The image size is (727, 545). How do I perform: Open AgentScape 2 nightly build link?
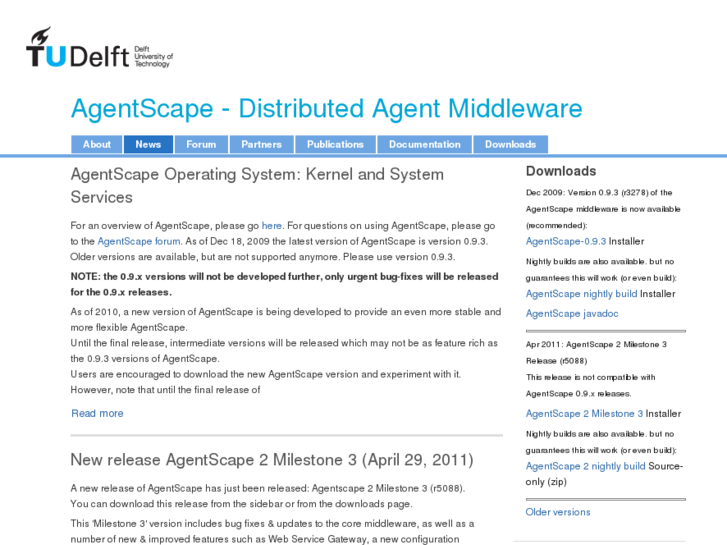click(x=585, y=466)
